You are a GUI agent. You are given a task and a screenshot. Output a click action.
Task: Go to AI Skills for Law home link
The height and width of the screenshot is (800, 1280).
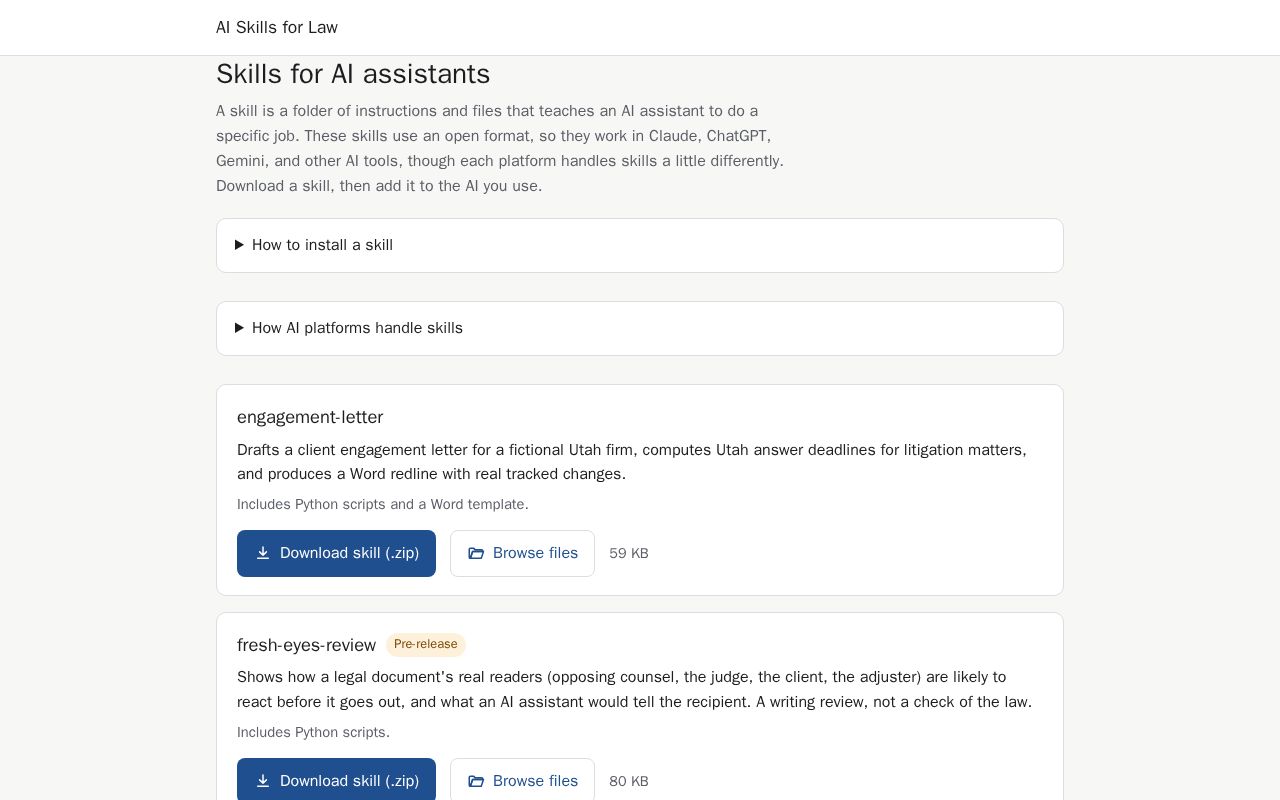(277, 27)
